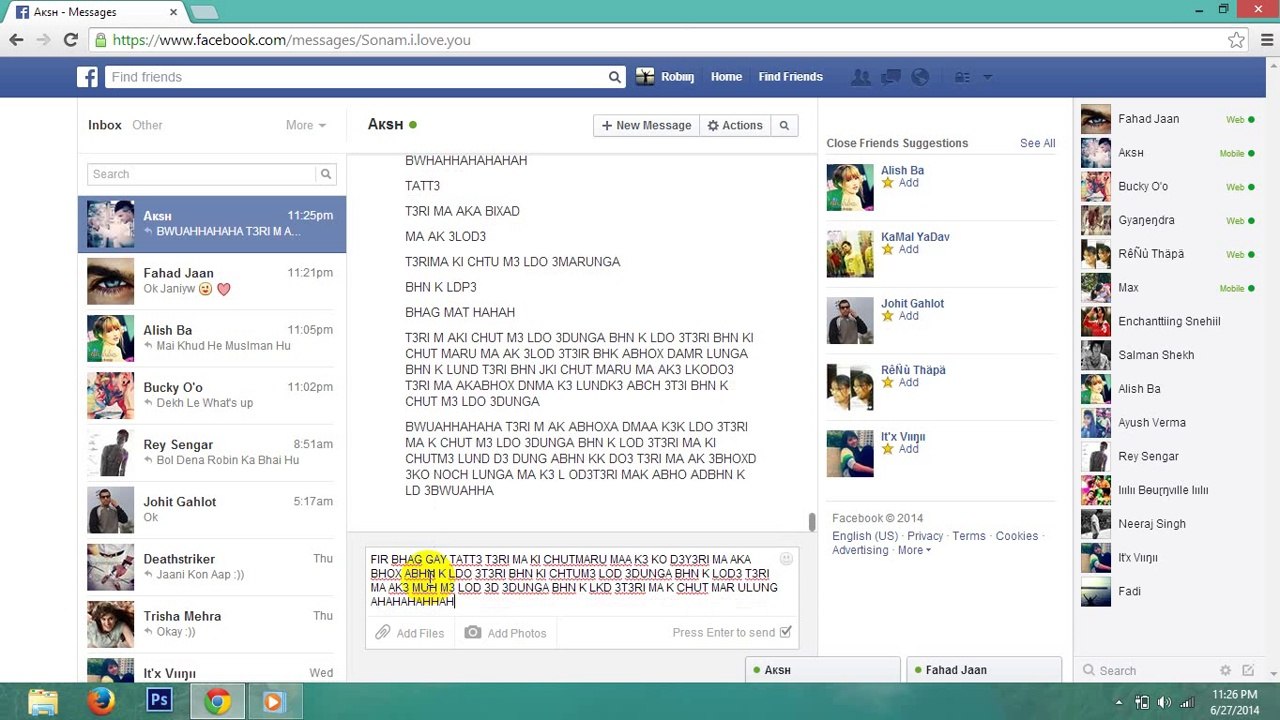1280x720 pixels.
Task: Change language via English (US) link
Action: (865, 536)
